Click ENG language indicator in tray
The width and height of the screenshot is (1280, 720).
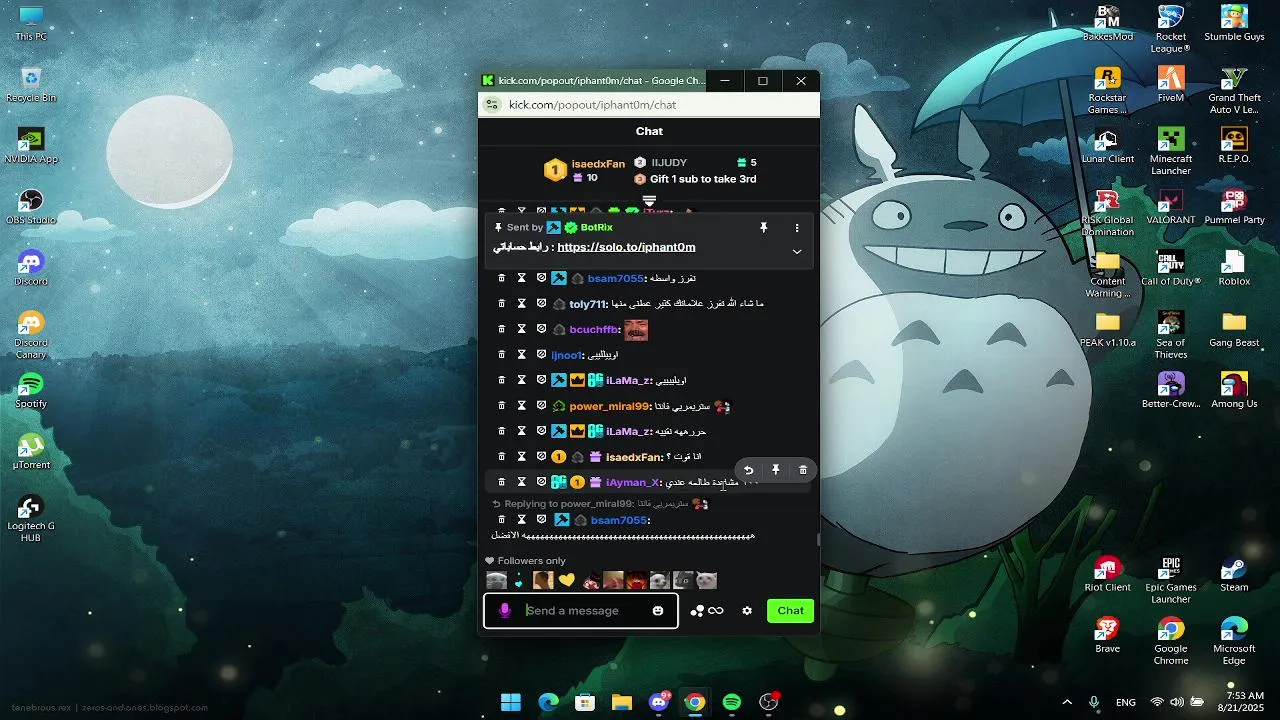point(1126,702)
